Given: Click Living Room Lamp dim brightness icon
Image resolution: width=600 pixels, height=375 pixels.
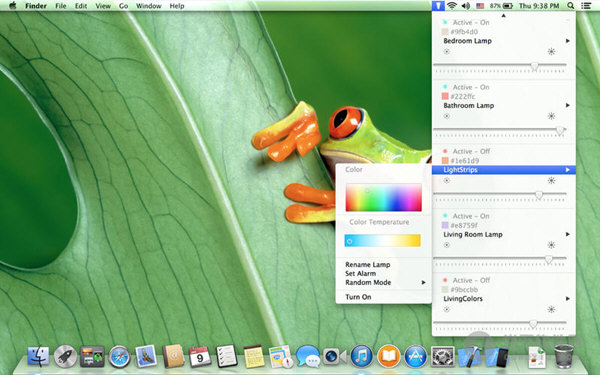Looking at the screenshot, I should 447,245.
